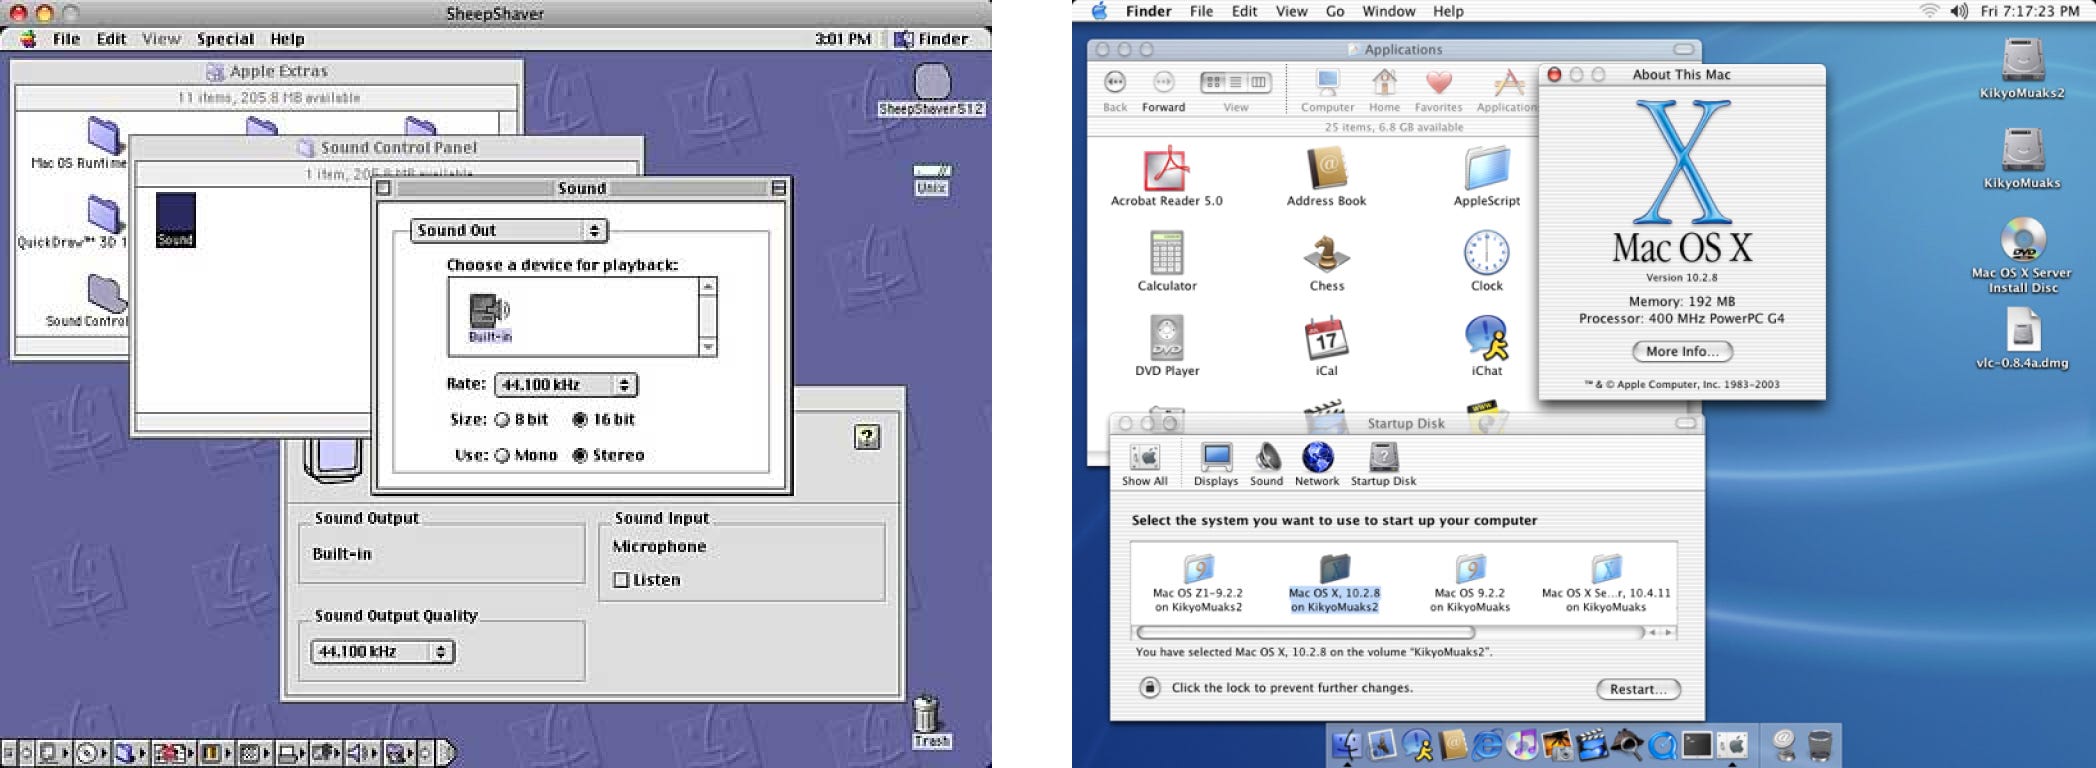Image resolution: width=2096 pixels, height=768 pixels.
Task: Open the Rate 44.100 kHz popup
Action: (566, 385)
